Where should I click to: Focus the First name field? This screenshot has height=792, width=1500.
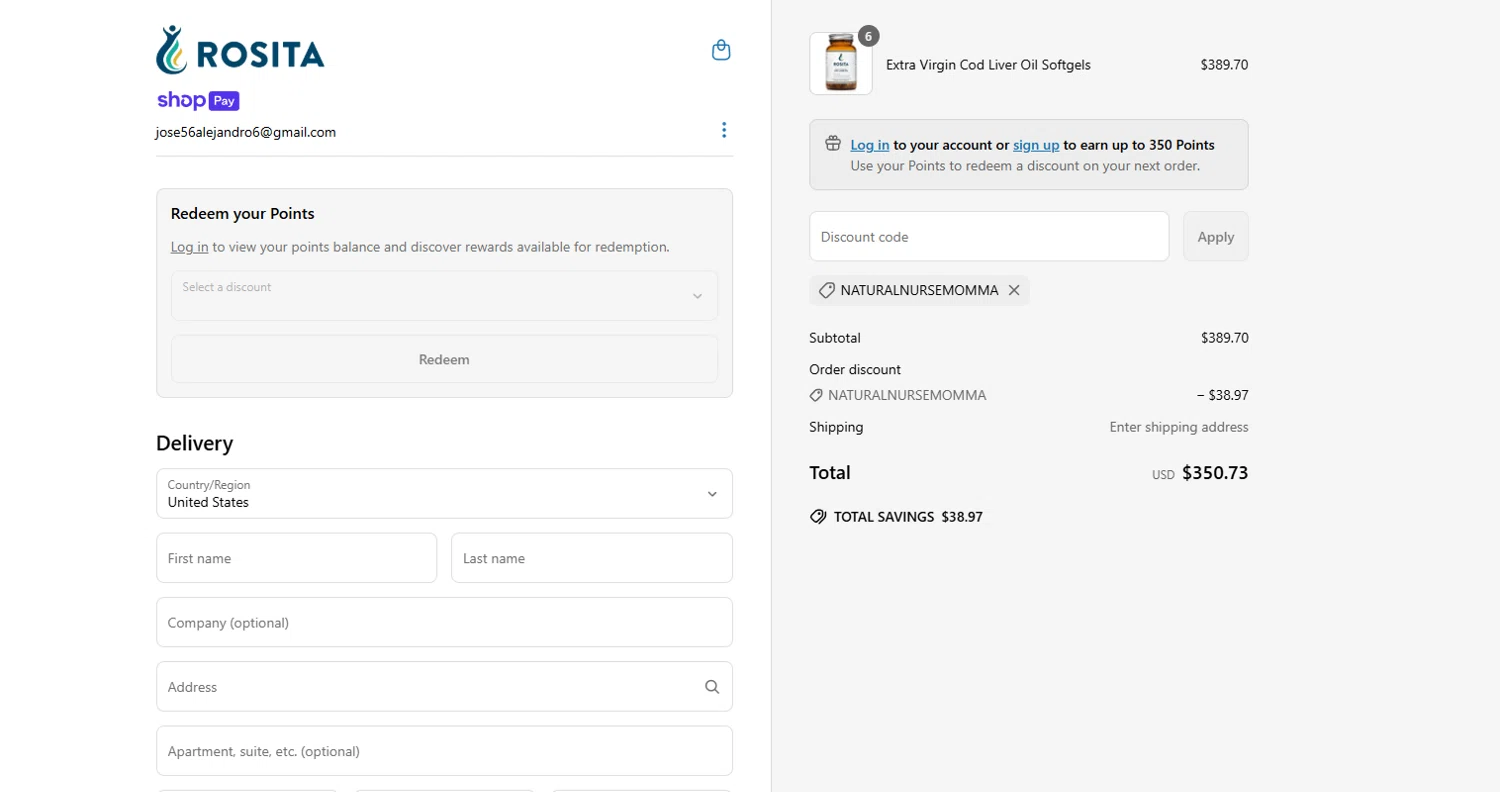[x=296, y=558]
